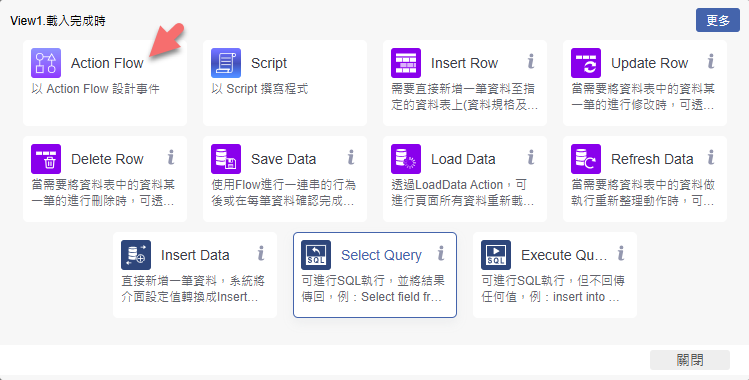The image size is (749, 380).
Task: Click the Delete Row title
Action: [x=107, y=159]
